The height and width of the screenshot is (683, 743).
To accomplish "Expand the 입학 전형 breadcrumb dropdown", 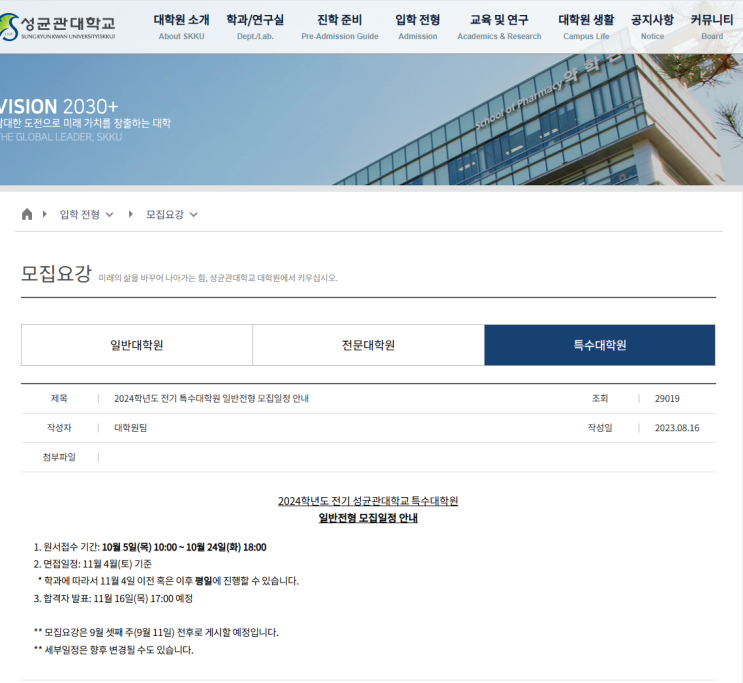I will pos(86,214).
